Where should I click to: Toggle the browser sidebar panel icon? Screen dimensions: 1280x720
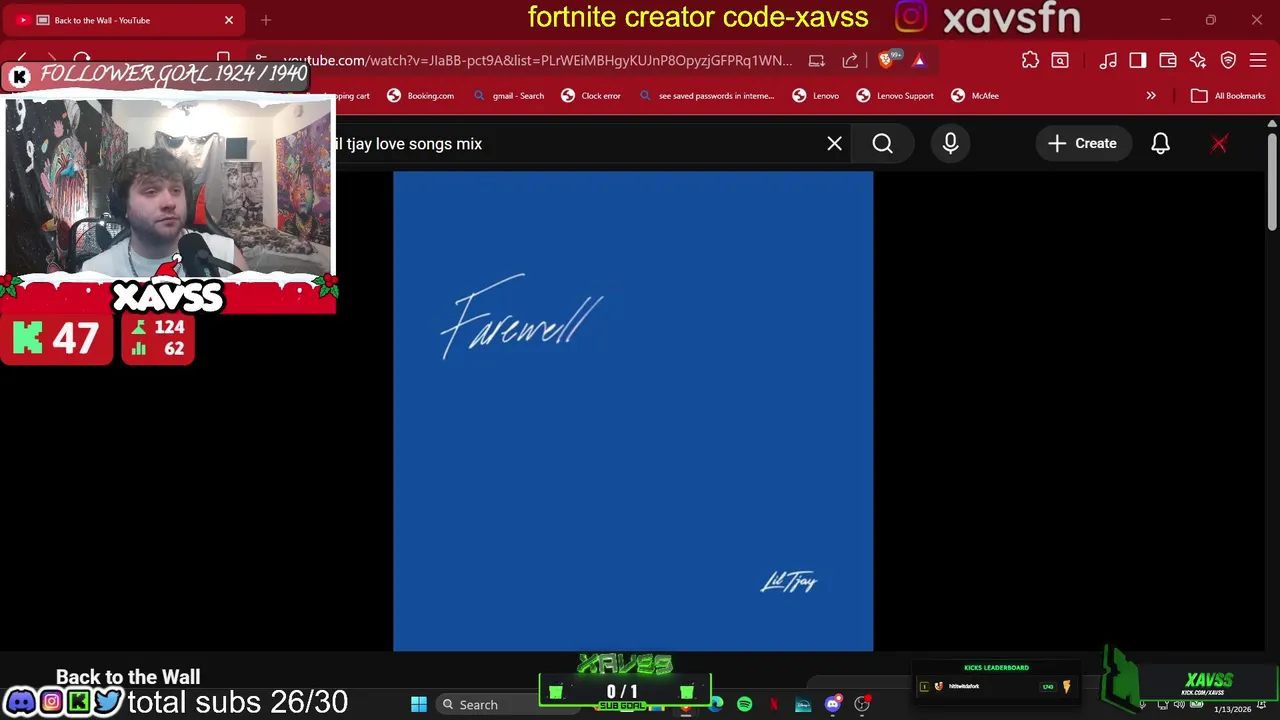[x=1138, y=60]
